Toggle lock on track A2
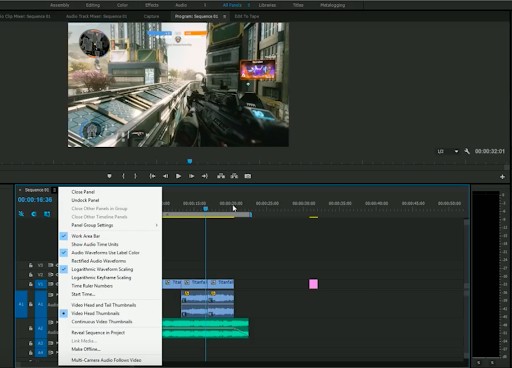Screen dimensions: 512x368 pyautogui.click(x=31, y=328)
